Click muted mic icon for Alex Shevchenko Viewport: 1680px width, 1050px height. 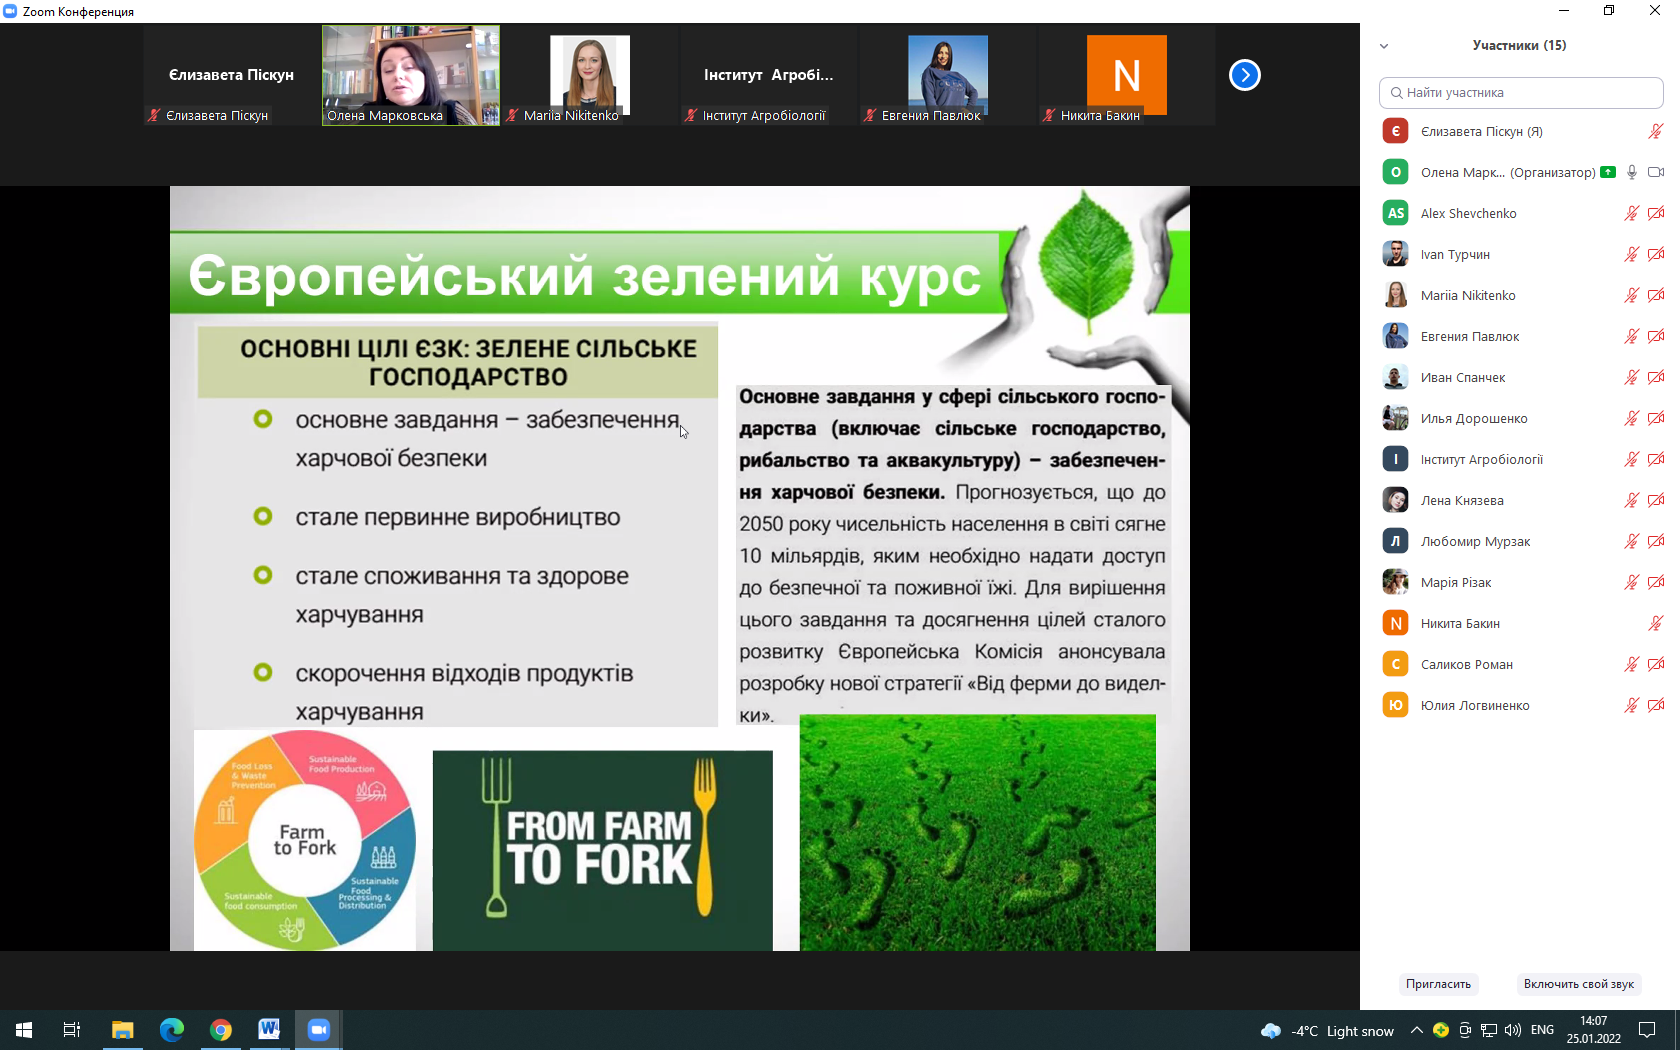[x=1632, y=213]
